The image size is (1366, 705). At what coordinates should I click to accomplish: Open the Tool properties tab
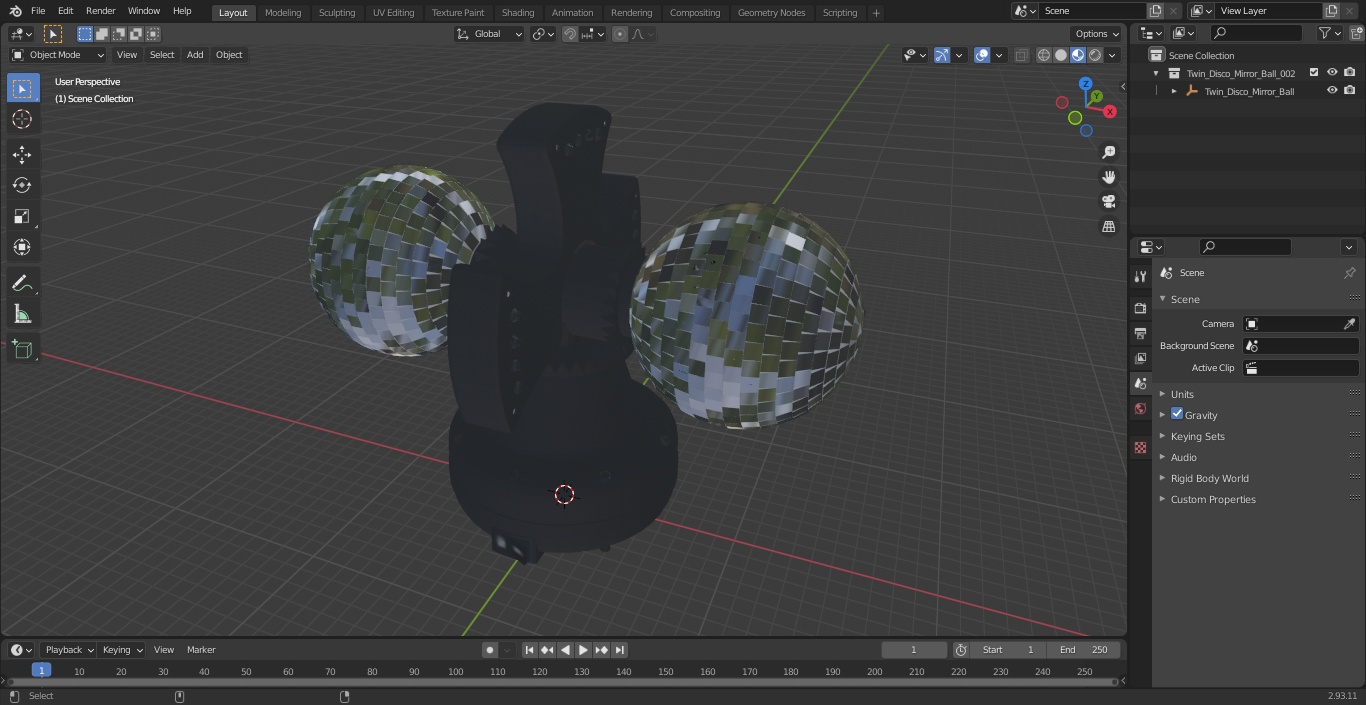click(1140, 276)
